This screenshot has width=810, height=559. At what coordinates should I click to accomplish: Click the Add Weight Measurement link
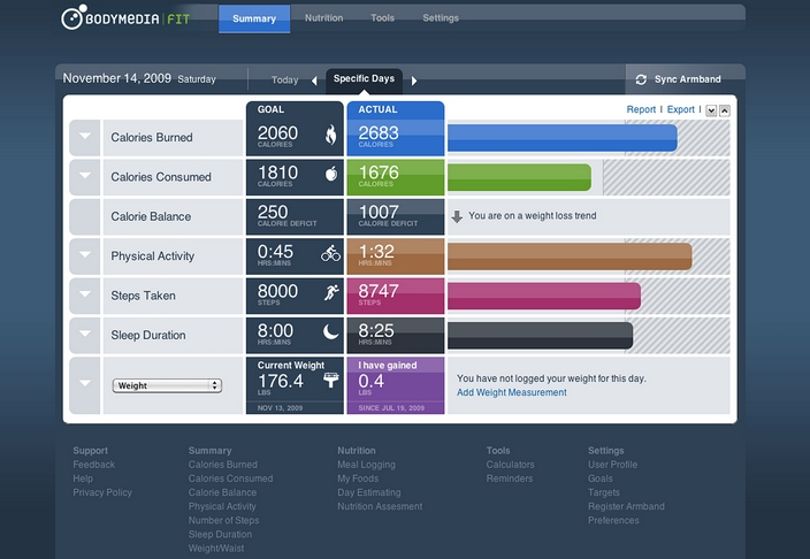click(511, 393)
